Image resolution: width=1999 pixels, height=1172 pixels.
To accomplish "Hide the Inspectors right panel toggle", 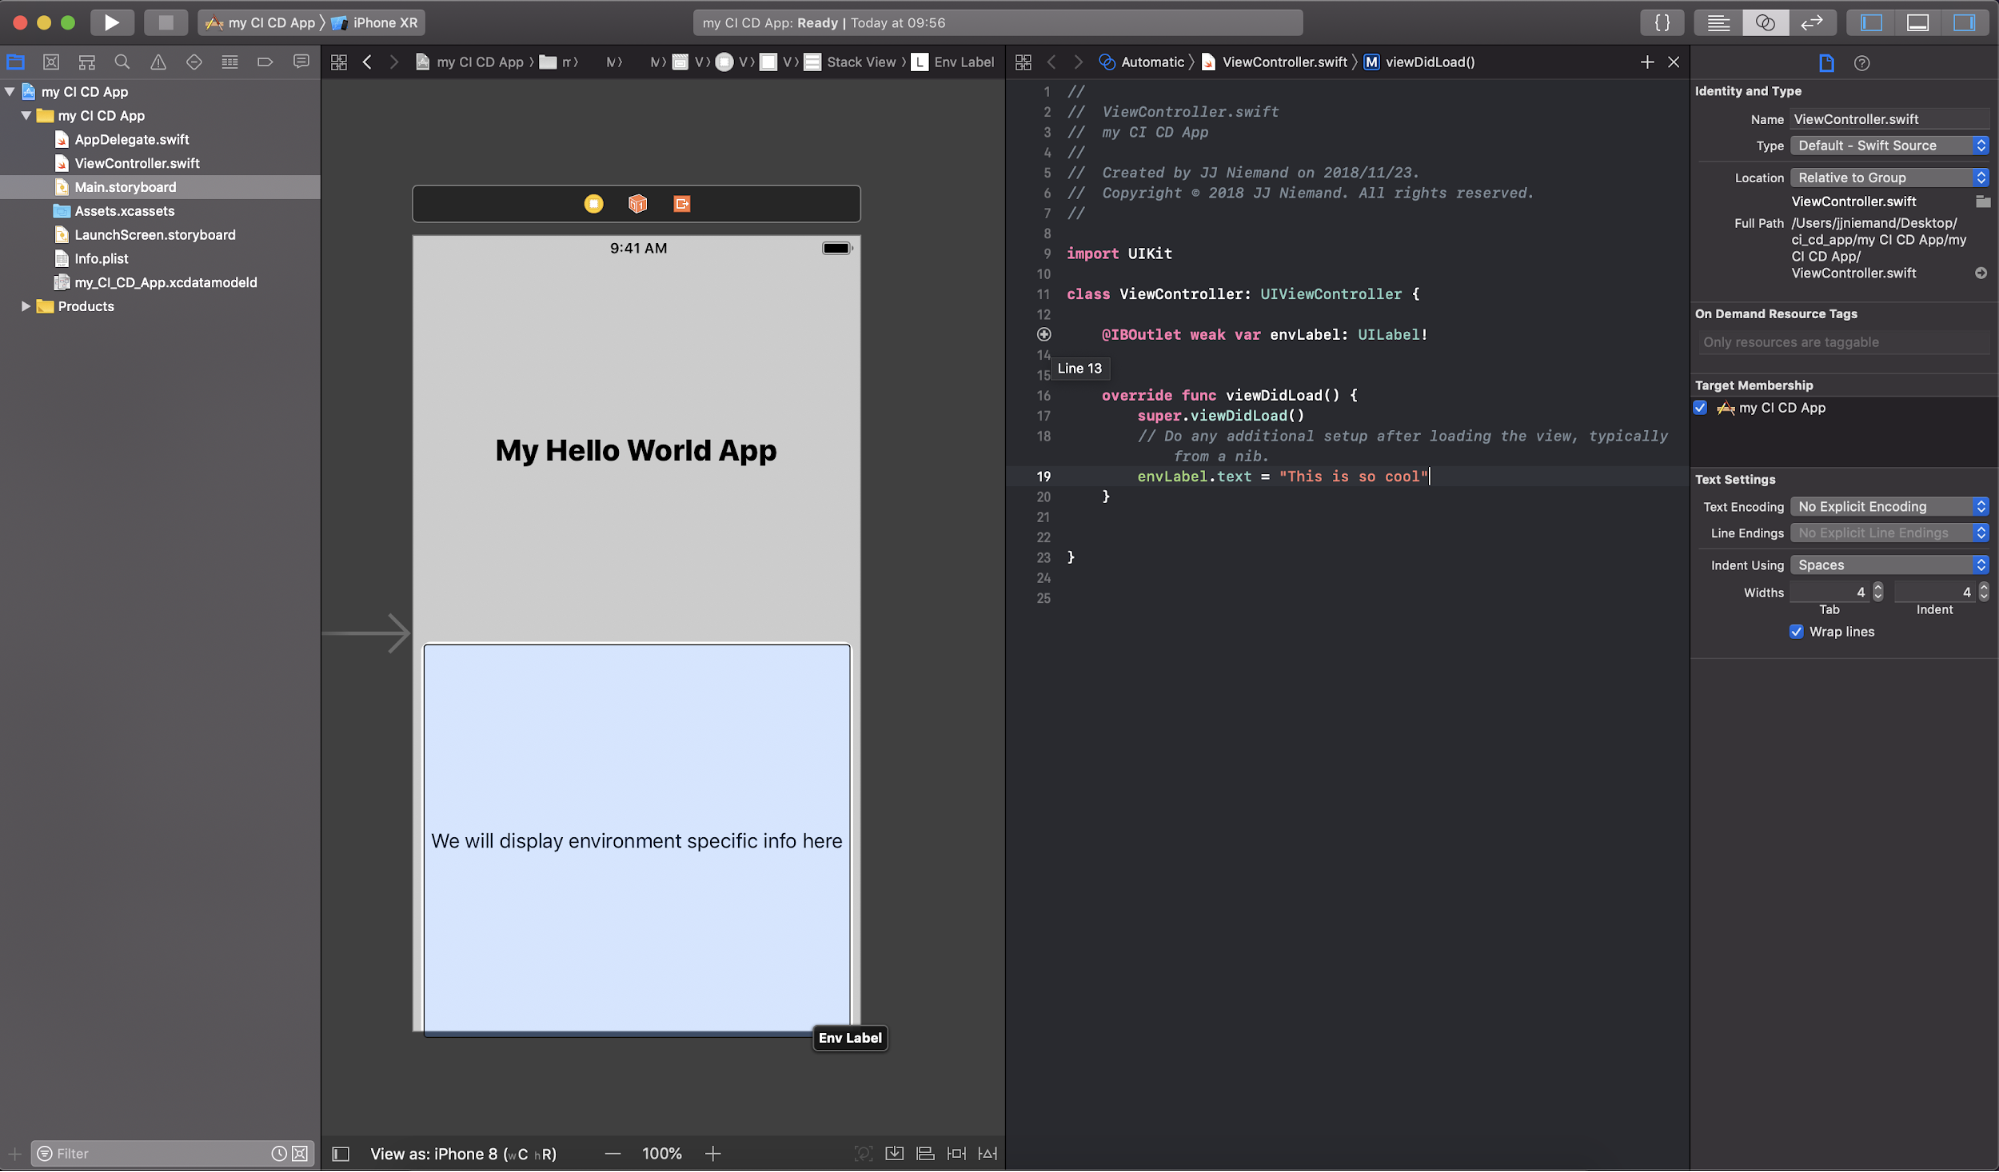I will tap(1964, 22).
